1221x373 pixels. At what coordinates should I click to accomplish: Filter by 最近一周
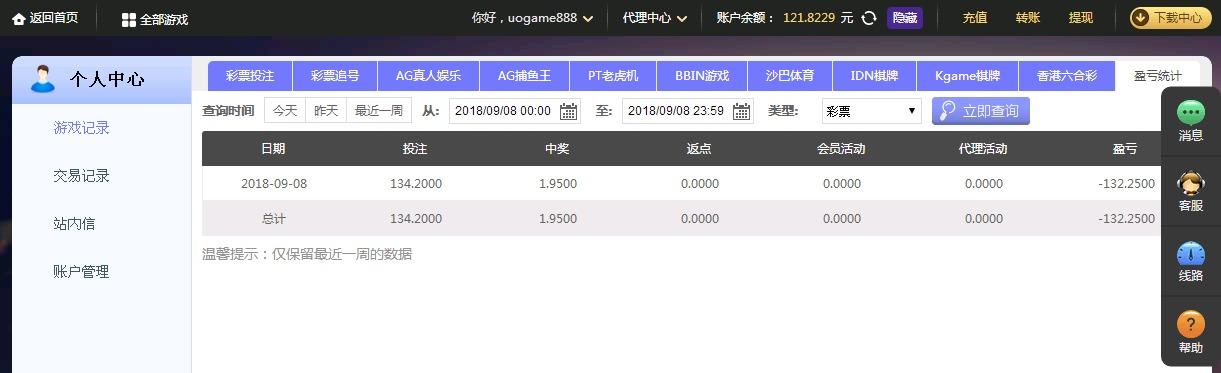click(379, 111)
